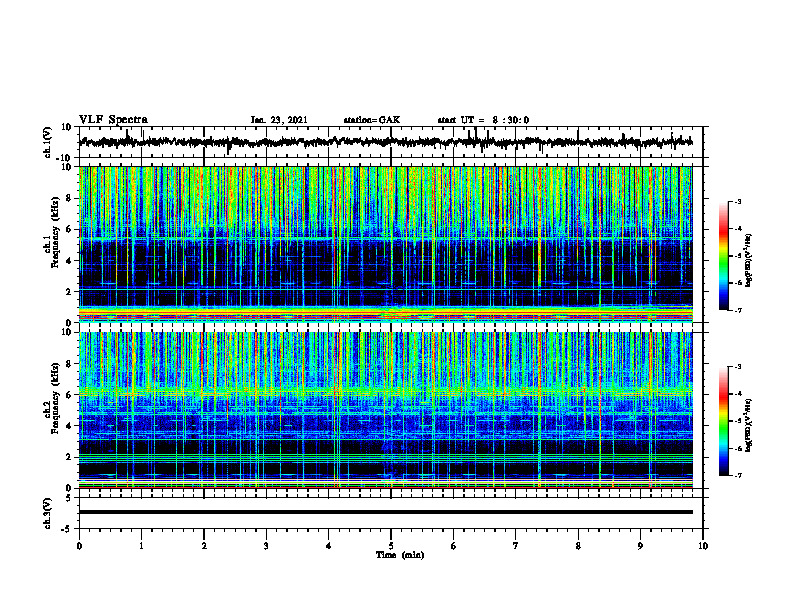Click the "-5" tick on ch.3(V) axis
The height and width of the screenshot is (612, 792).
coord(68,529)
